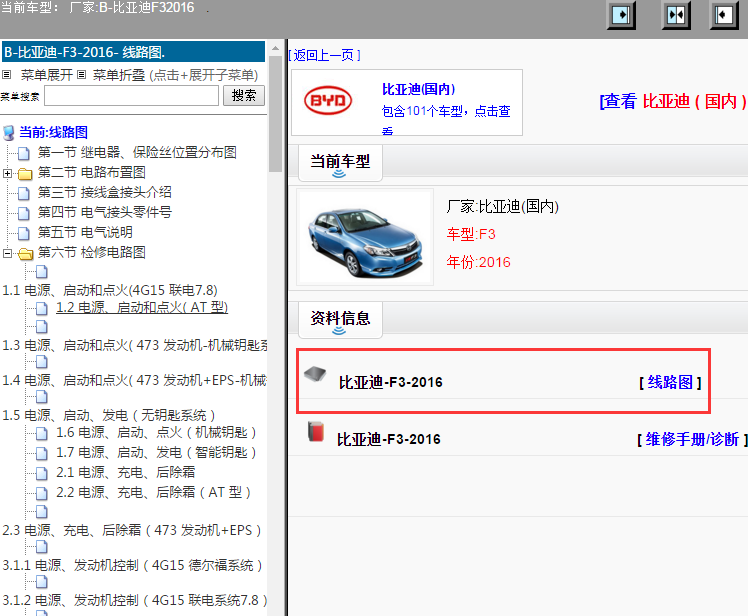Click the 返回上一页 link
The image size is (748, 616).
click(324, 55)
